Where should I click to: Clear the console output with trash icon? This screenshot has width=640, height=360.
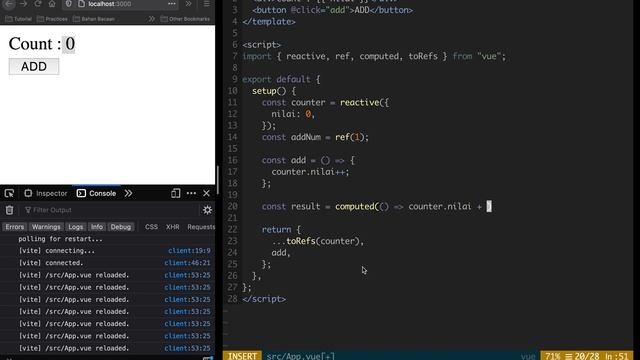pyautogui.click(x=9, y=210)
